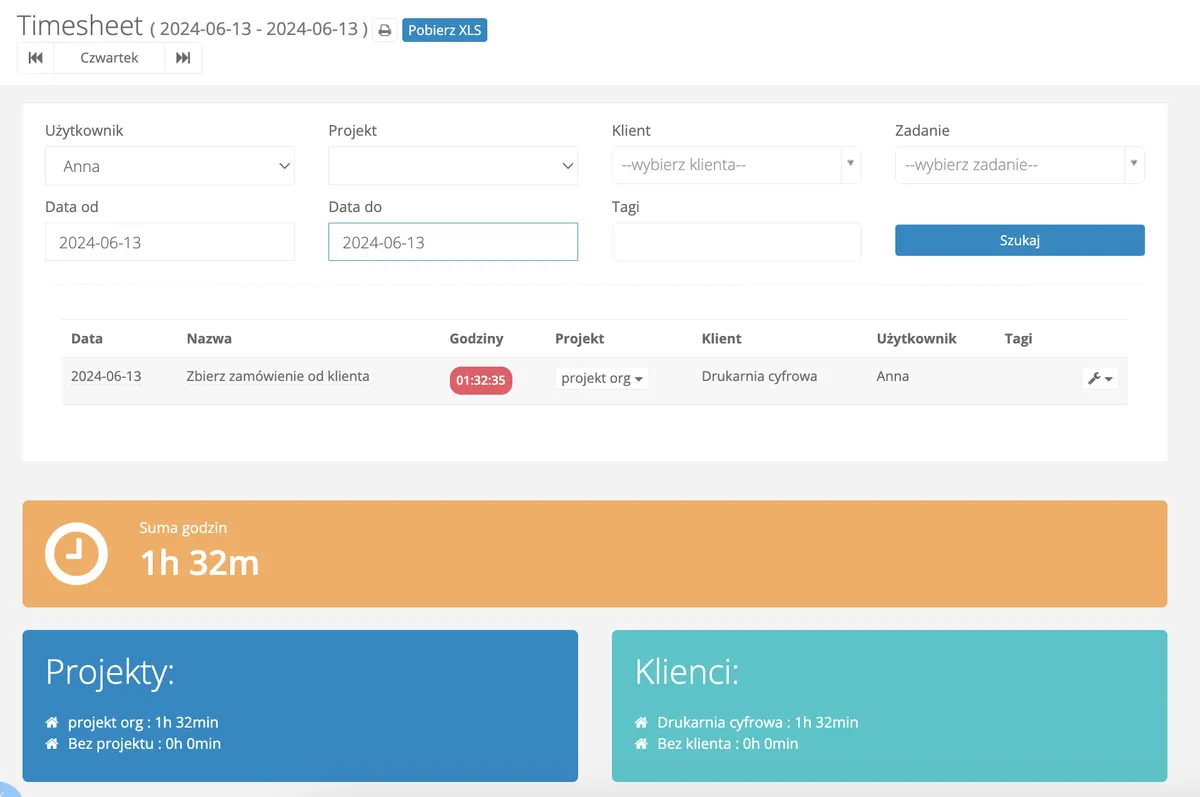The image size is (1200, 797).
Task: Click 'Zbierz zamówienie od klienta' entry name
Action: pos(278,377)
